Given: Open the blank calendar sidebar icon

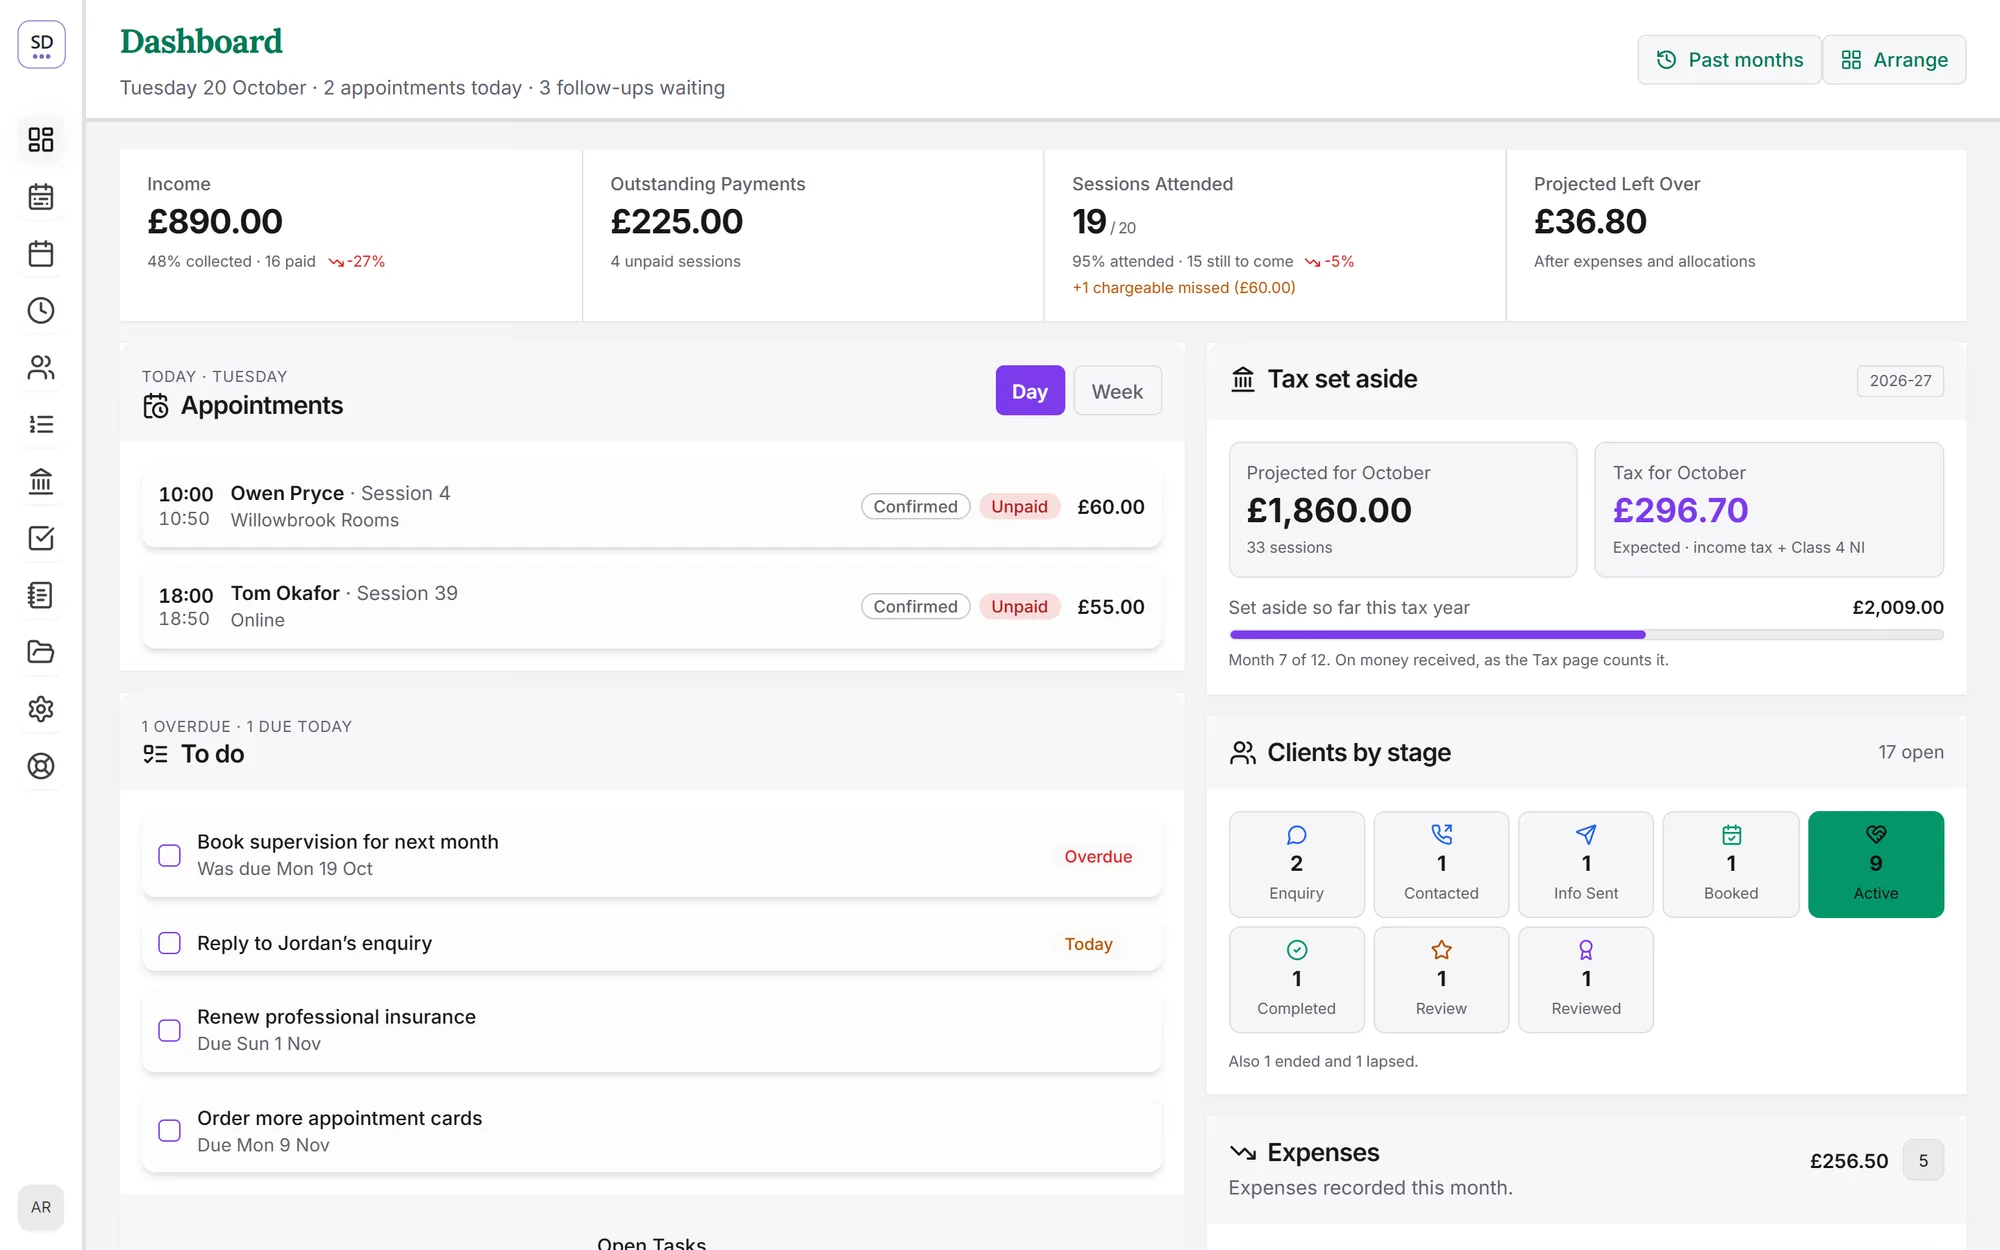Looking at the screenshot, I should point(41,253).
